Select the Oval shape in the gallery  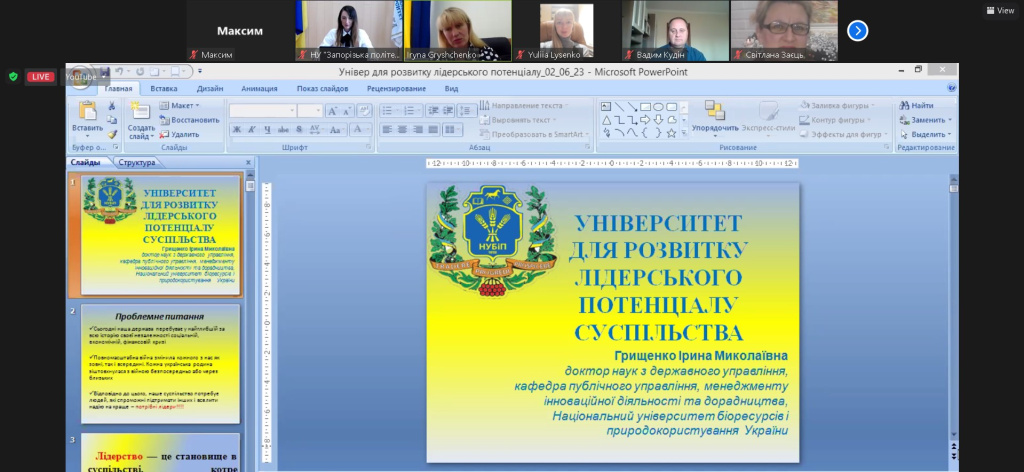pos(658,106)
